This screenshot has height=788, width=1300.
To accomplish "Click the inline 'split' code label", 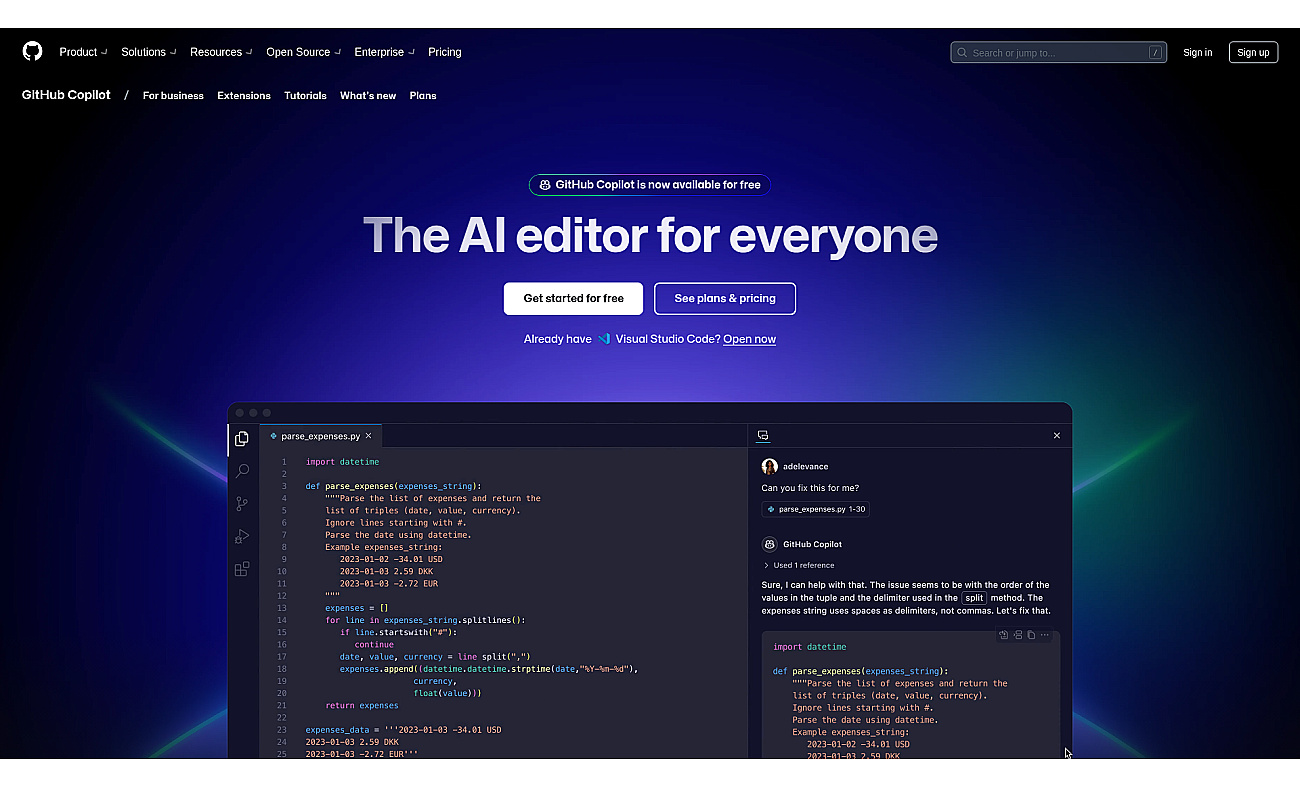I will 974,598.
